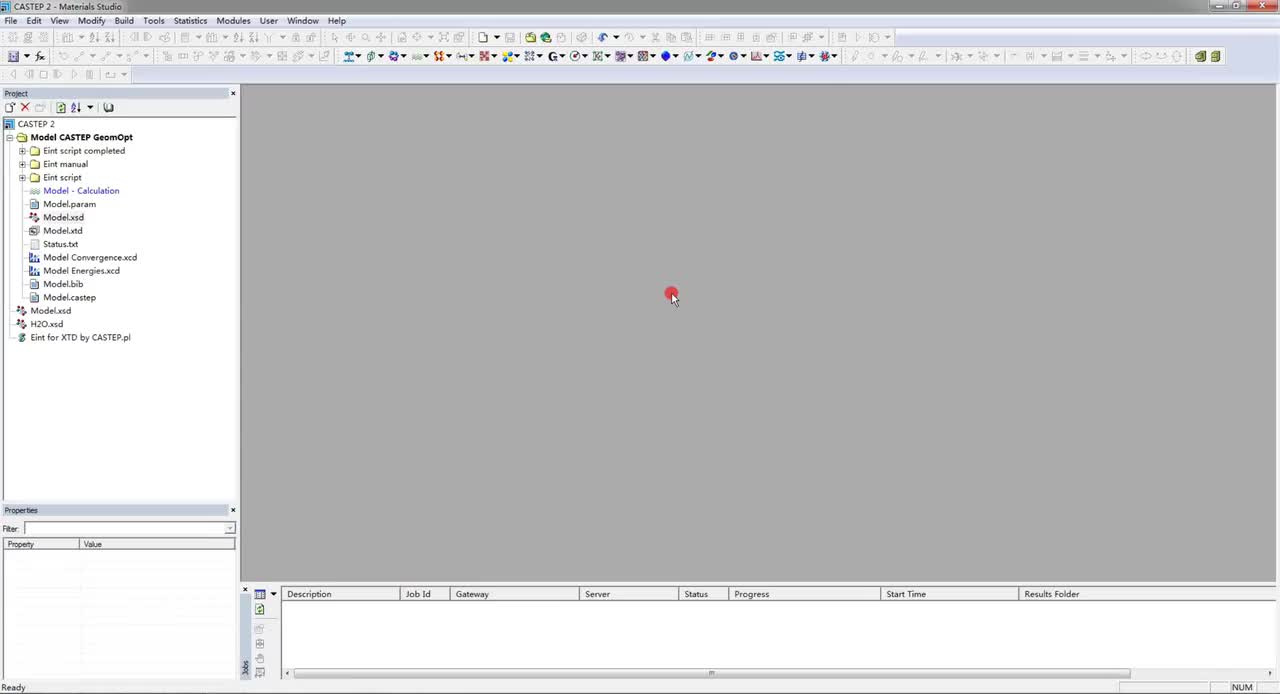Open the File menu
The width and height of the screenshot is (1280, 694).
[x=10, y=20]
